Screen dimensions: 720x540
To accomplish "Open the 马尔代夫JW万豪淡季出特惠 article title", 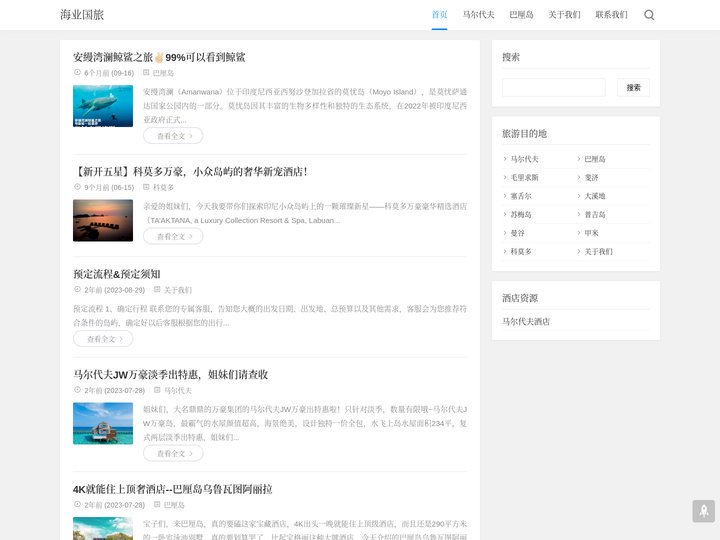I will [x=170, y=375].
